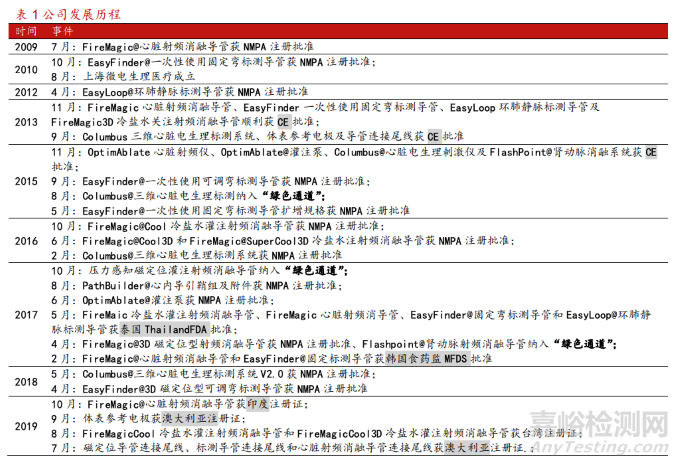Image resolution: width=680 pixels, height=465 pixels.
Task: Click the 2010 year cell
Action: [x=24, y=68]
